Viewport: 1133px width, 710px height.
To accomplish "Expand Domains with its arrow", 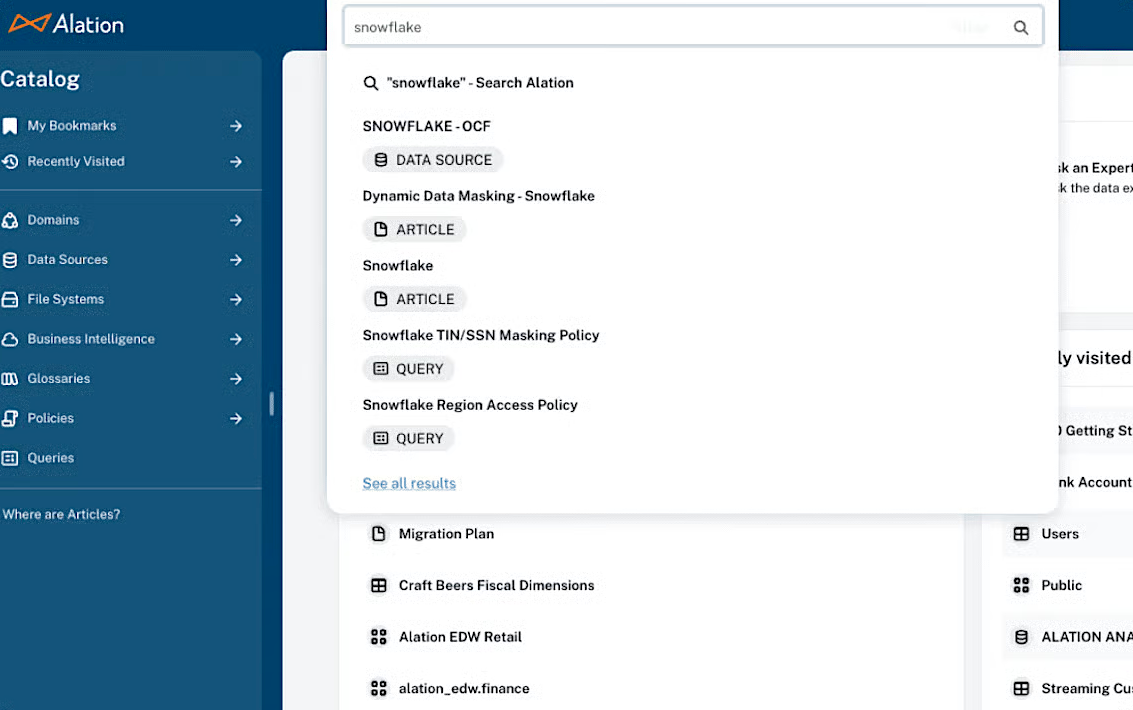I will click(x=236, y=220).
